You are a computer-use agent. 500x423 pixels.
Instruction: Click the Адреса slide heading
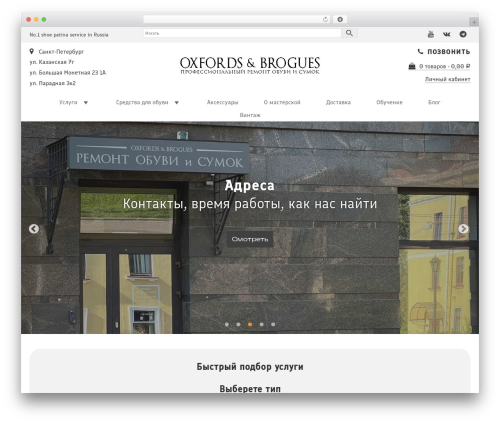250,185
